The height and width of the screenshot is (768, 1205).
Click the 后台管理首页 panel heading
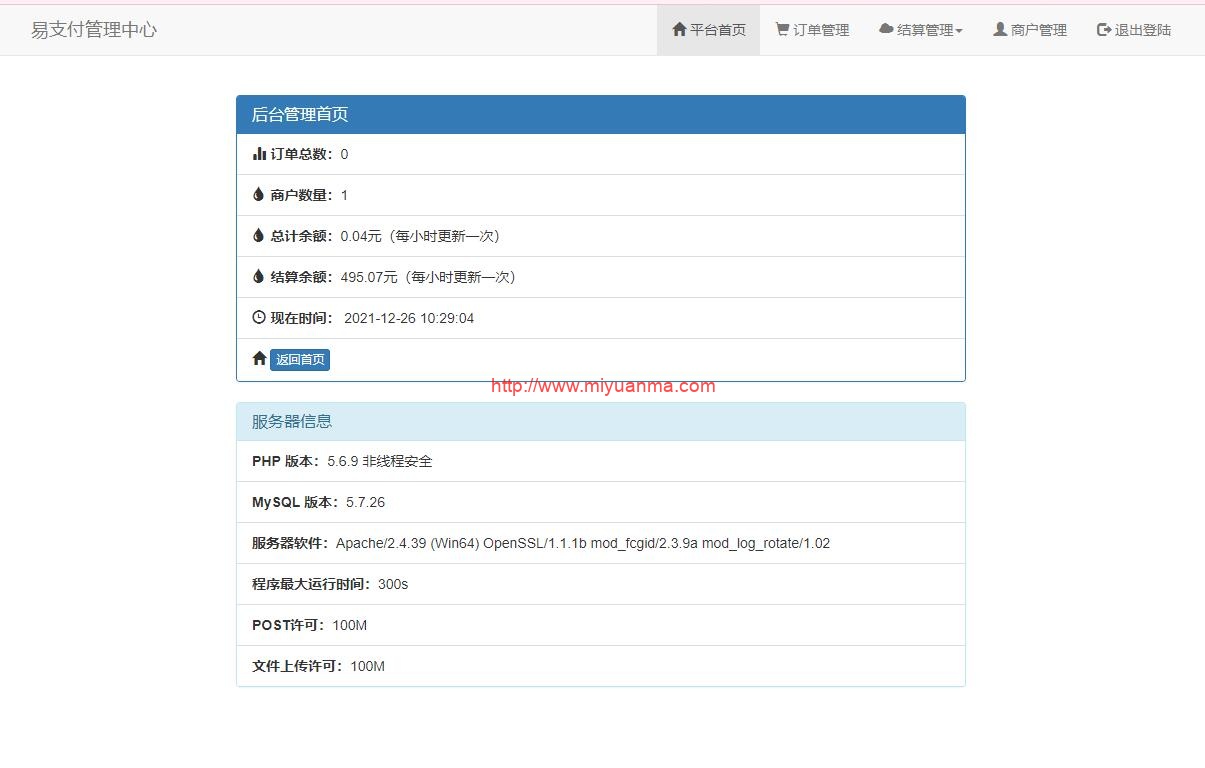601,115
